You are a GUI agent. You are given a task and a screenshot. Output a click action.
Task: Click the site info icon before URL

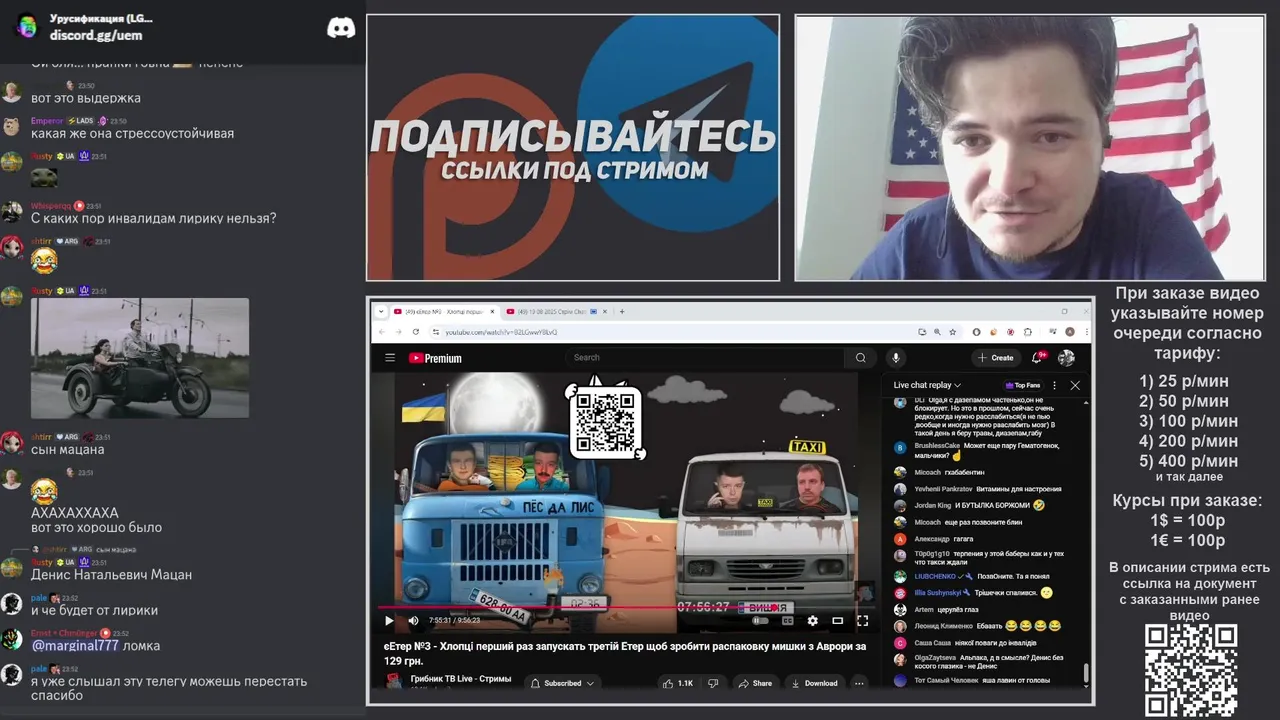pos(437,332)
